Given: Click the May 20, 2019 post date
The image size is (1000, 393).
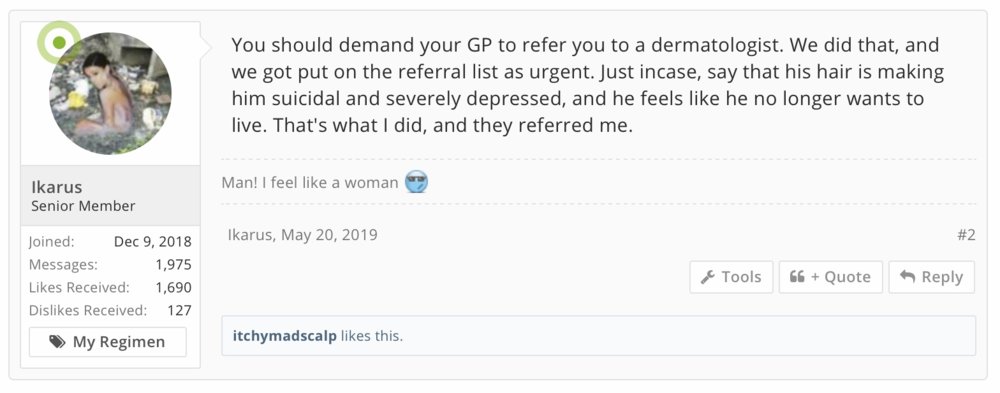Looking at the screenshot, I should click(x=329, y=235).
